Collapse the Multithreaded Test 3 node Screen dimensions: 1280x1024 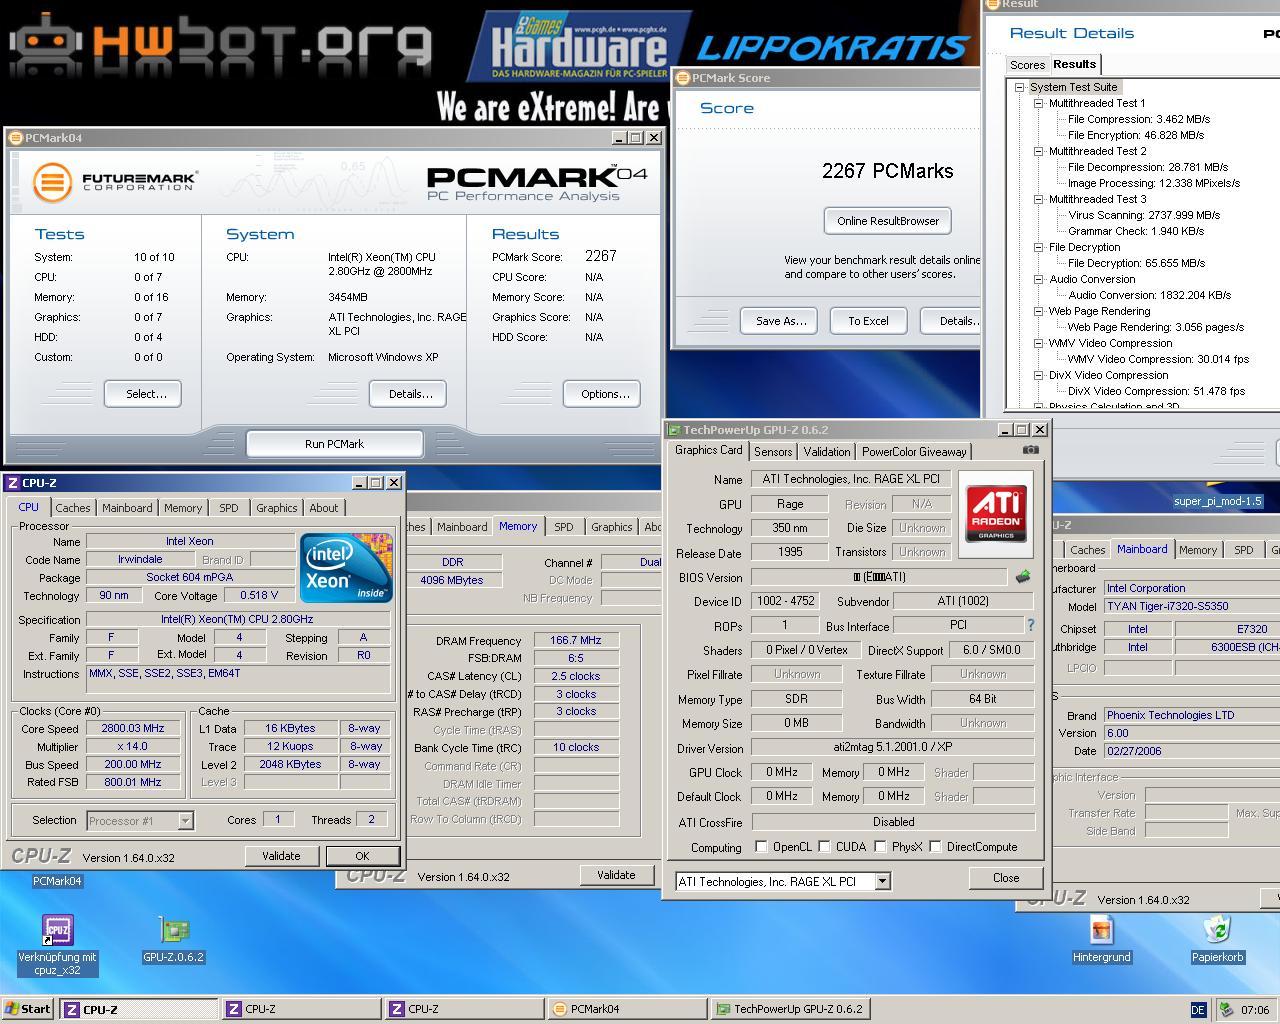(1038, 199)
